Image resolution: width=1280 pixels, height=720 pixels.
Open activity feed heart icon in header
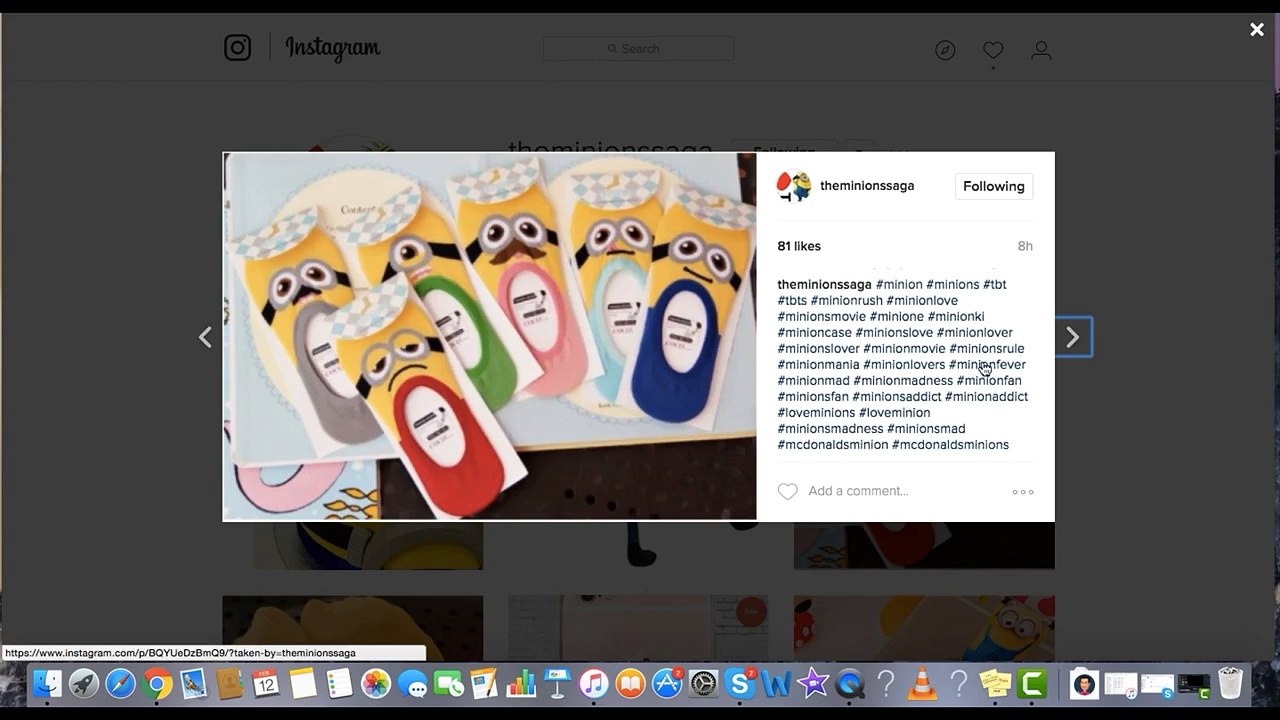993,50
